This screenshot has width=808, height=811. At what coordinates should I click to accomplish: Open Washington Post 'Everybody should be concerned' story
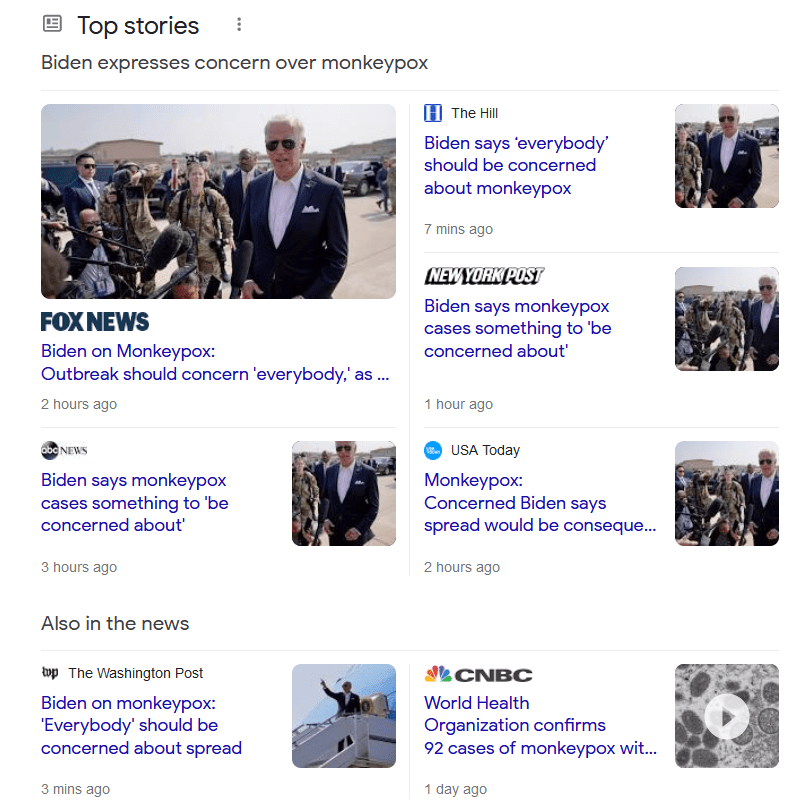click(x=141, y=726)
